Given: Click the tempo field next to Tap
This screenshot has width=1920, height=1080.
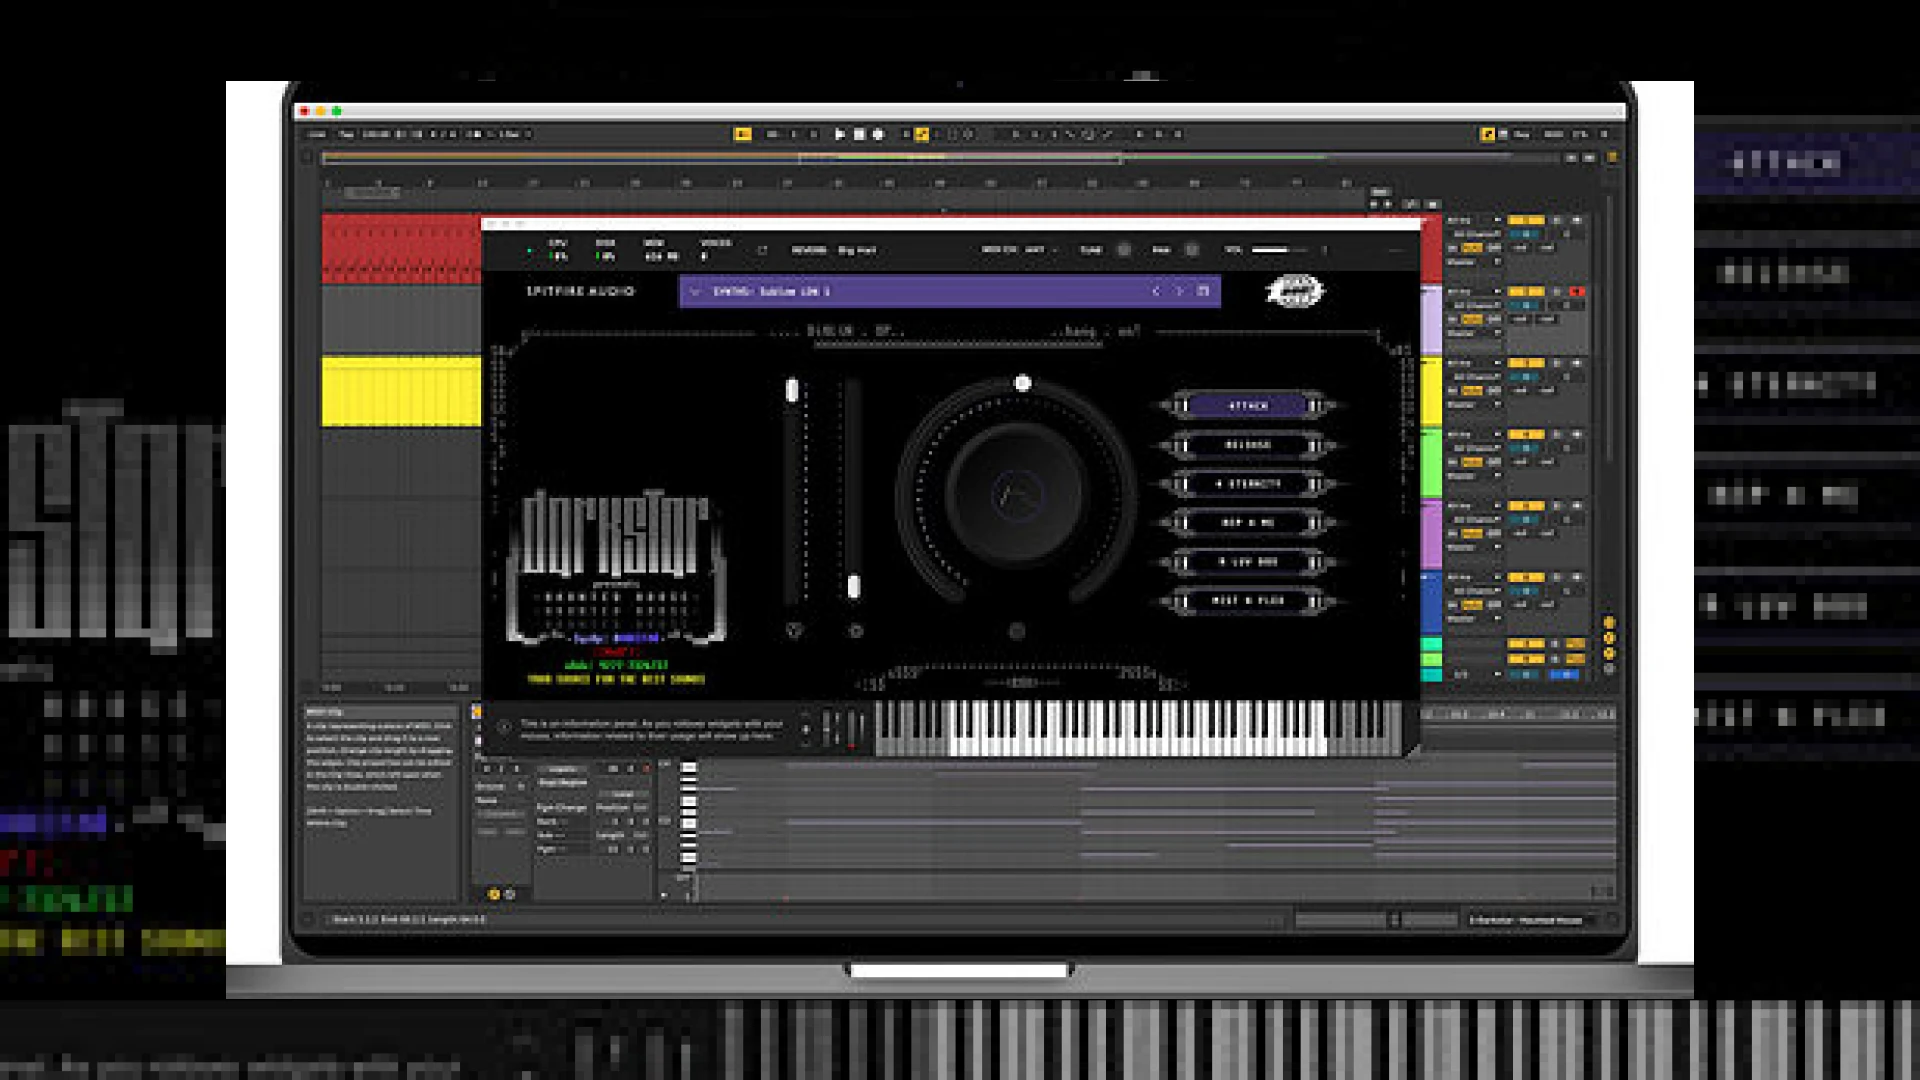Looking at the screenshot, I should (x=376, y=134).
